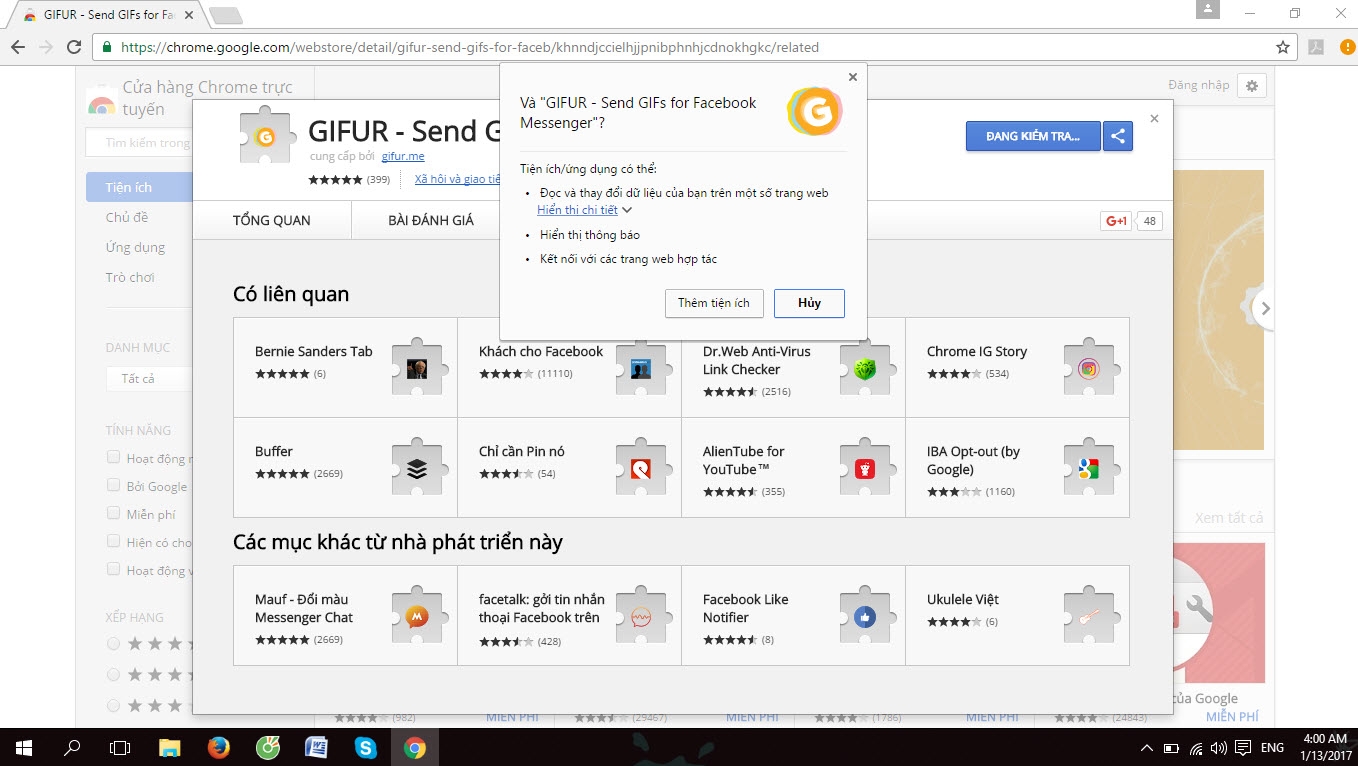1358x766 pixels.
Task: Go back to the previous page
Action: [x=18, y=47]
